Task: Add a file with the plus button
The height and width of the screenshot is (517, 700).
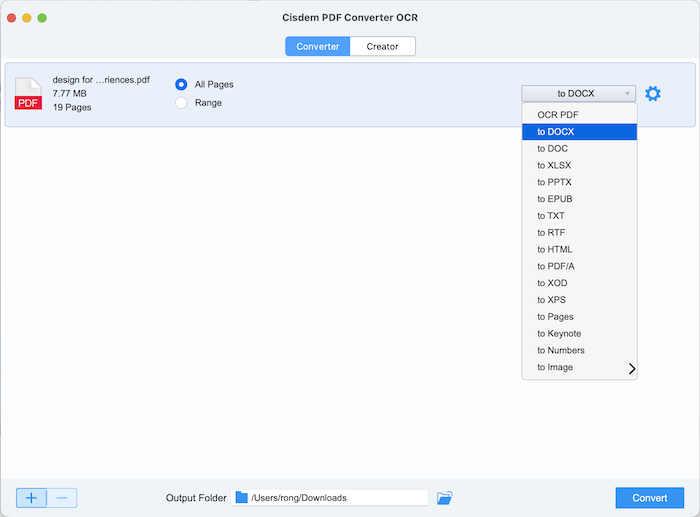Action: tap(31, 498)
